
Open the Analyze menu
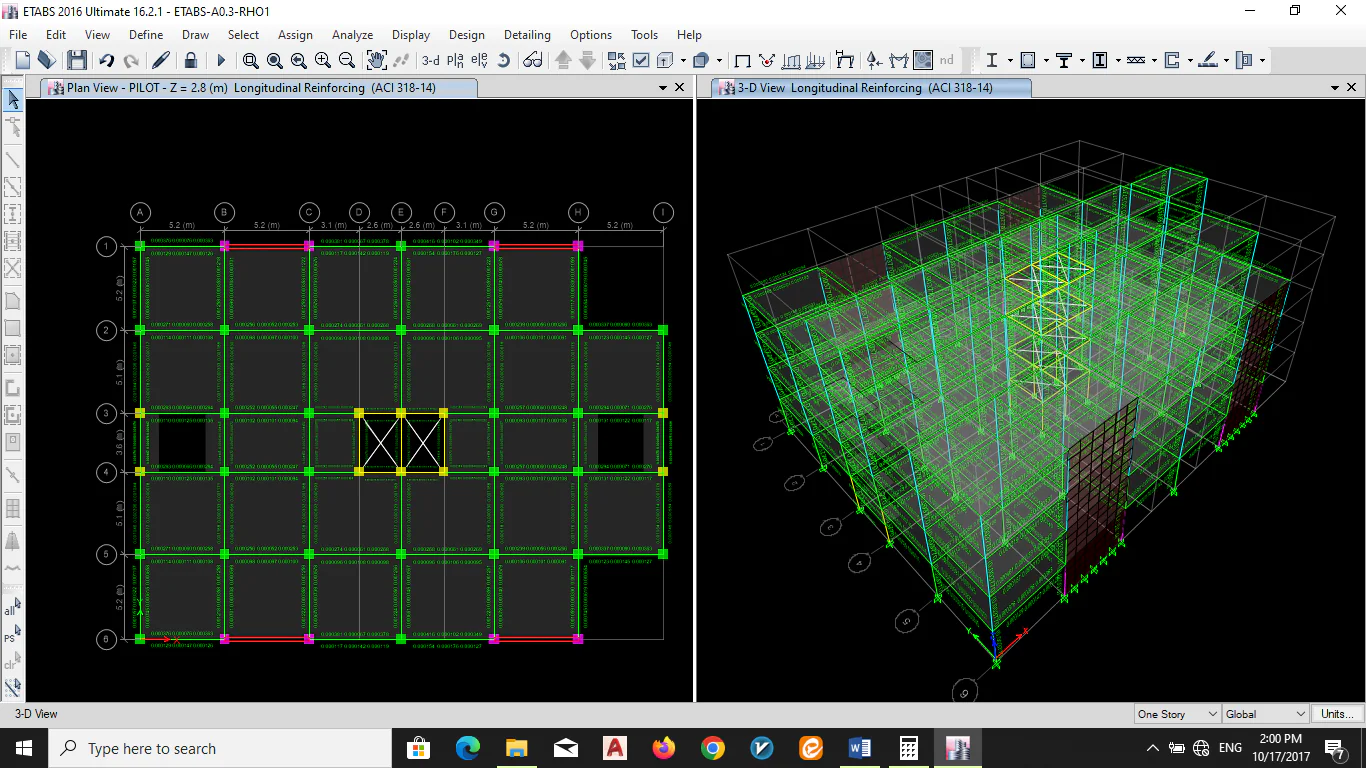tap(352, 34)
